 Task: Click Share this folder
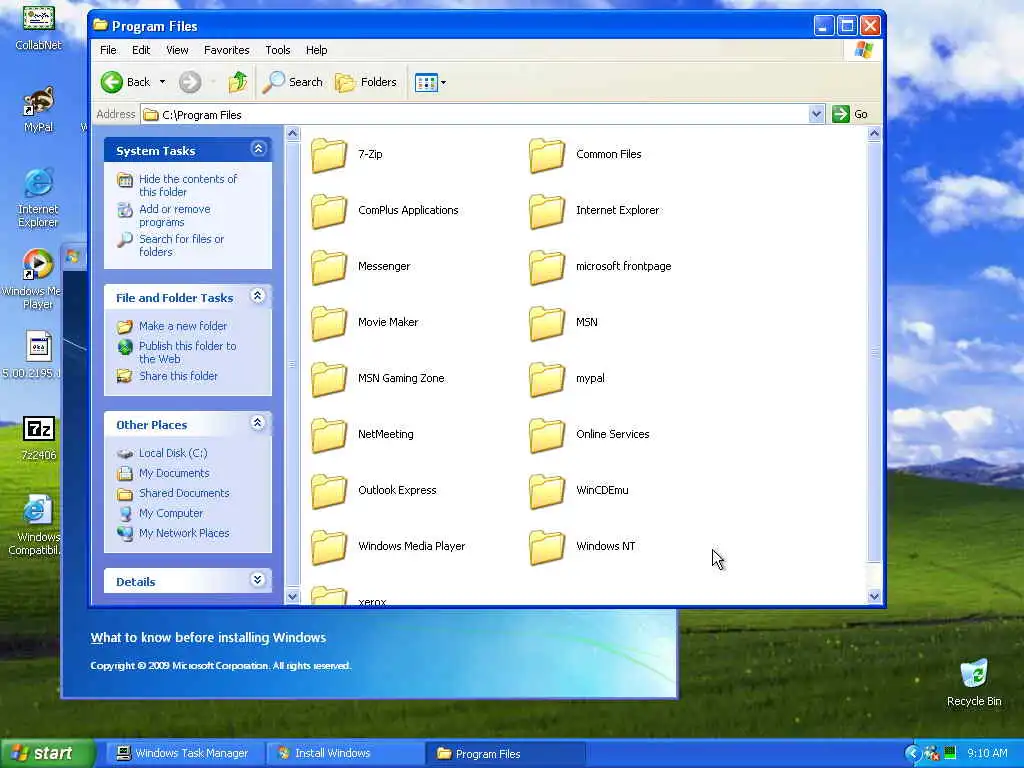point(178,376)
